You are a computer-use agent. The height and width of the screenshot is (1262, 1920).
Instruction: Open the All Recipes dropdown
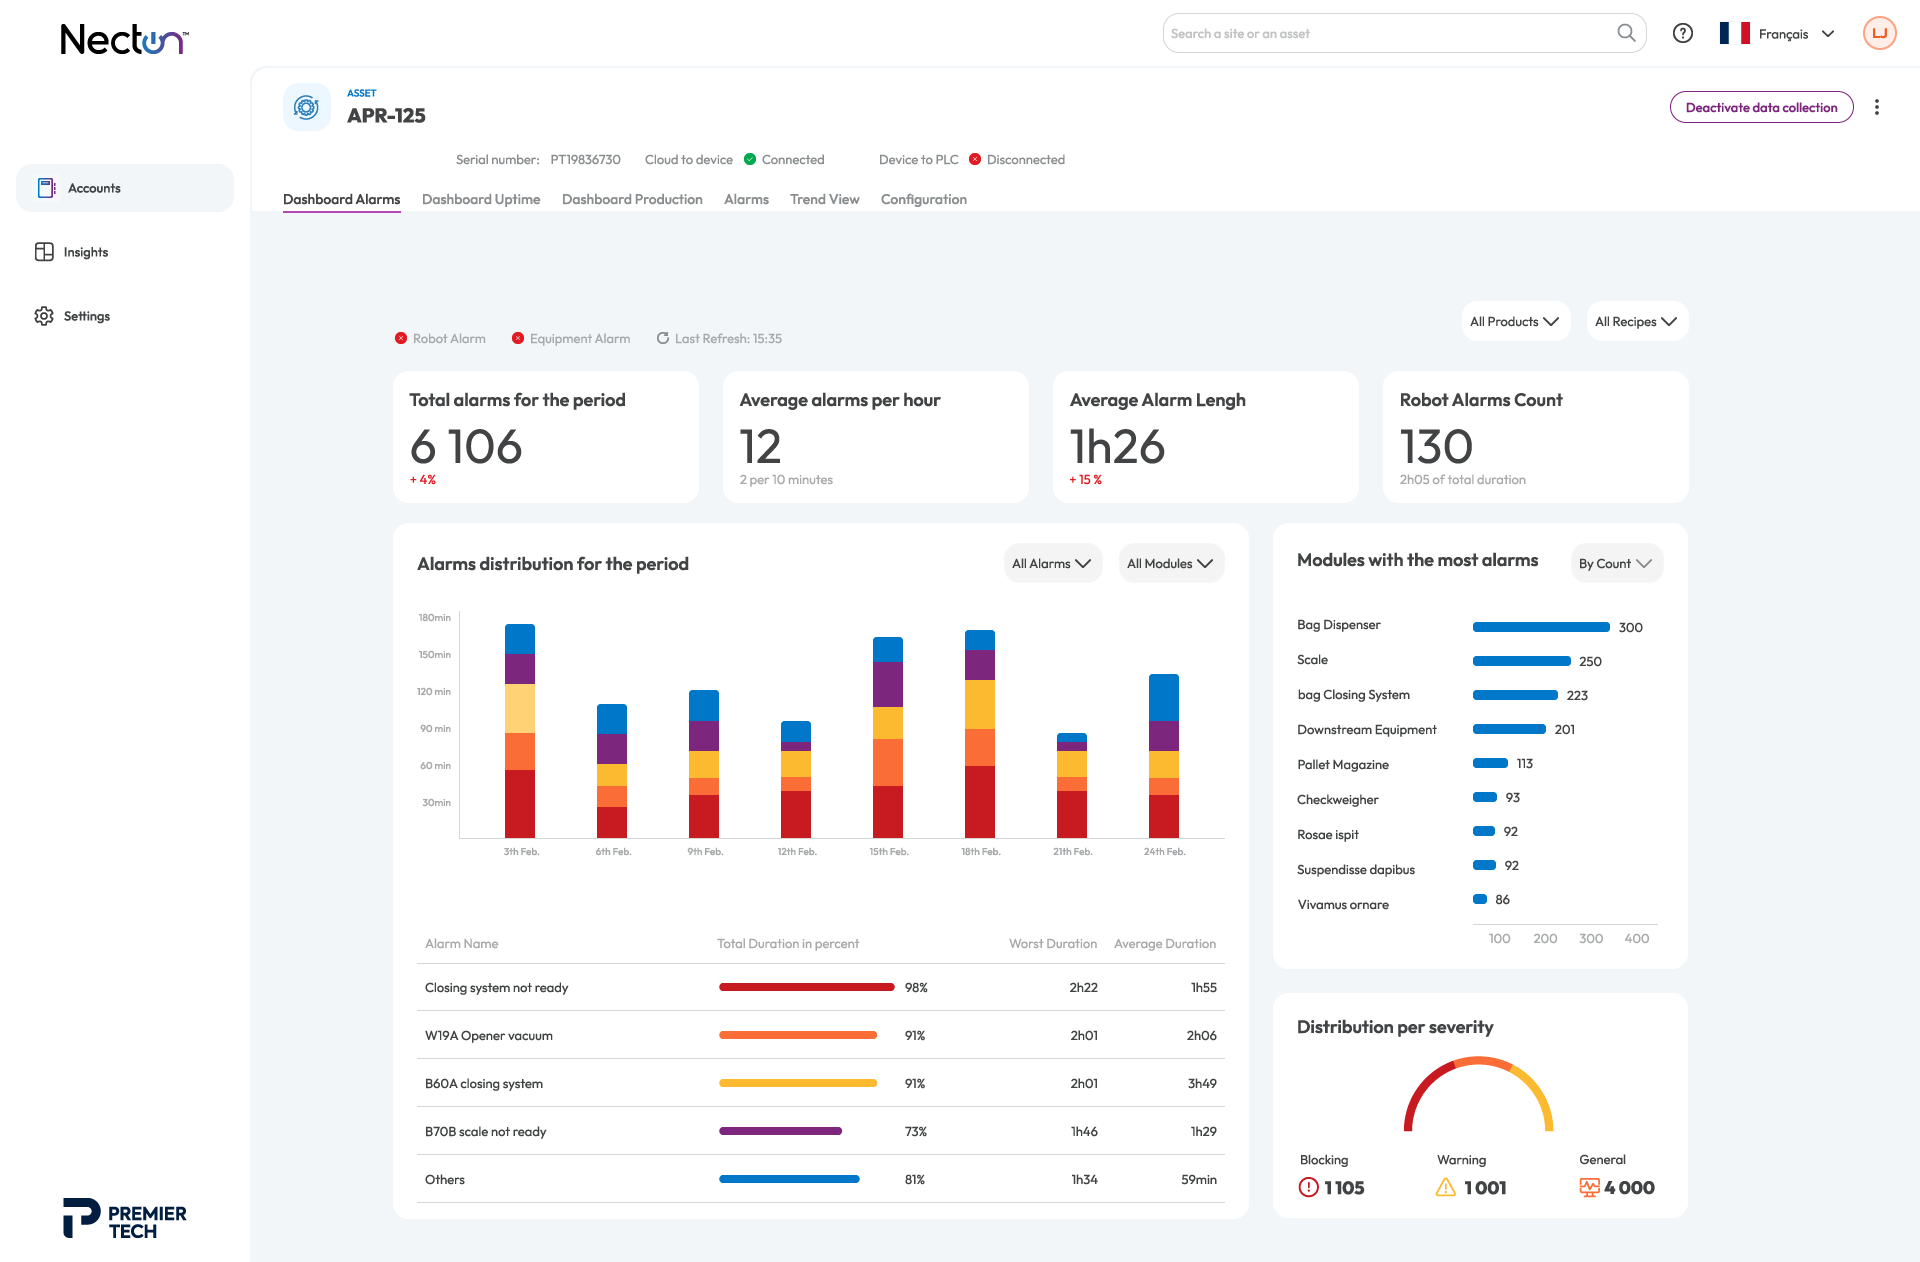pyautogui.click(x=1636, y=321)
